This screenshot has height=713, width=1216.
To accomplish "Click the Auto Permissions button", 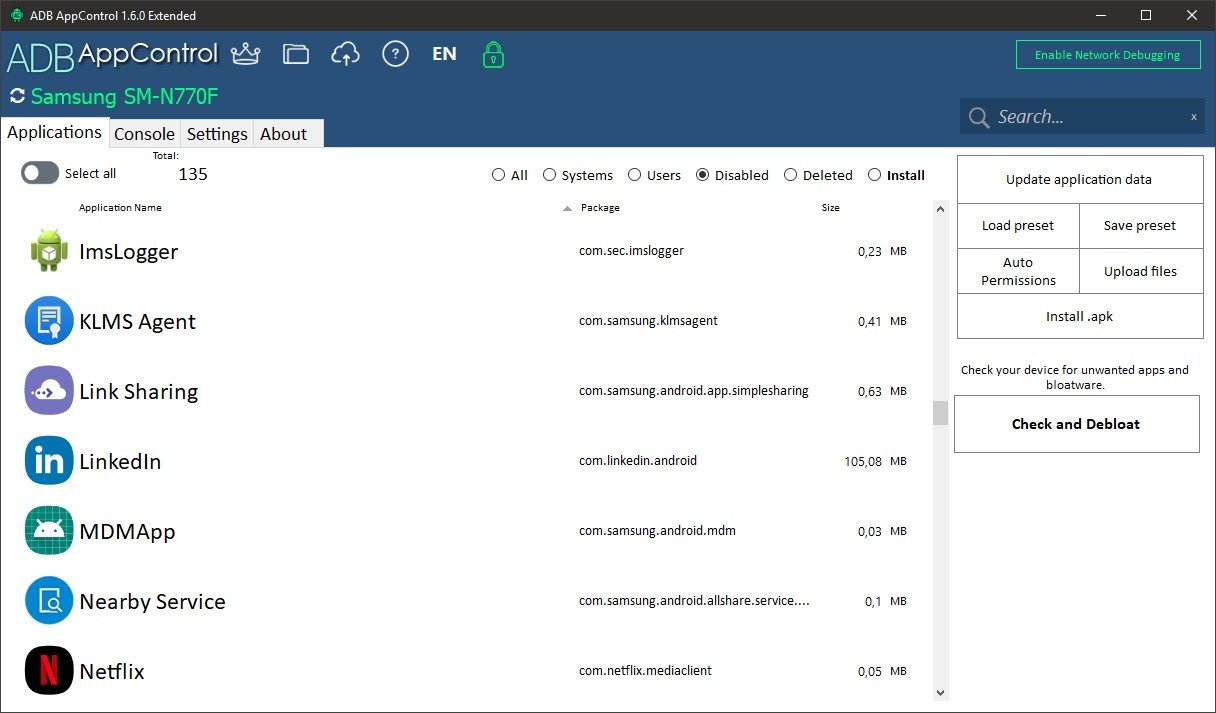I will click(1018, 271).
